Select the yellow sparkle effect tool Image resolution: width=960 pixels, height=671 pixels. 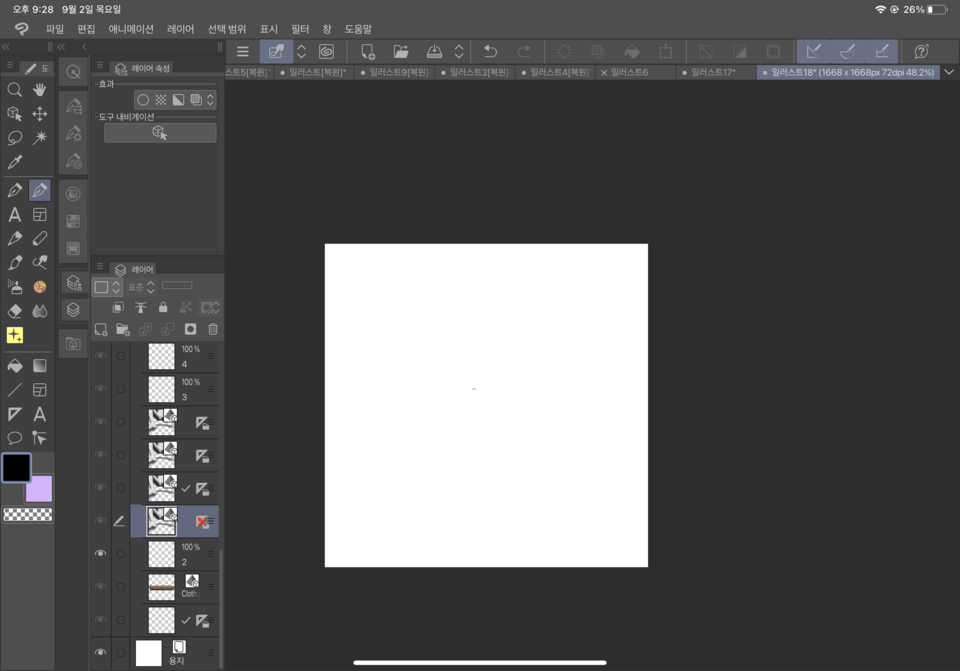(x=15, y=335)
